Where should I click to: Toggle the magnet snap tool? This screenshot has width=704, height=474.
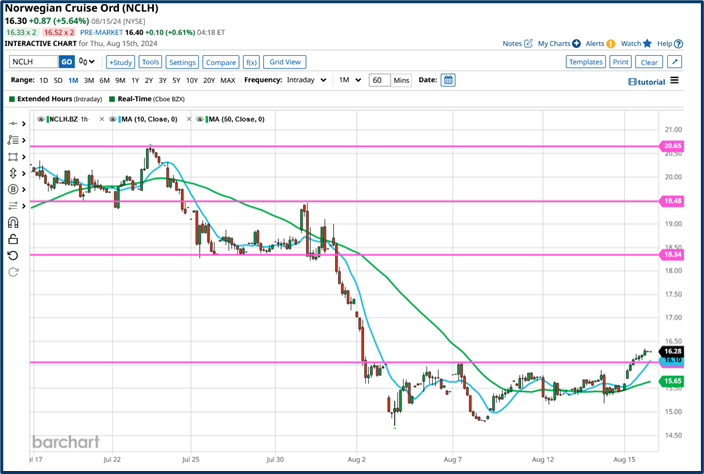tap(13, 222)
